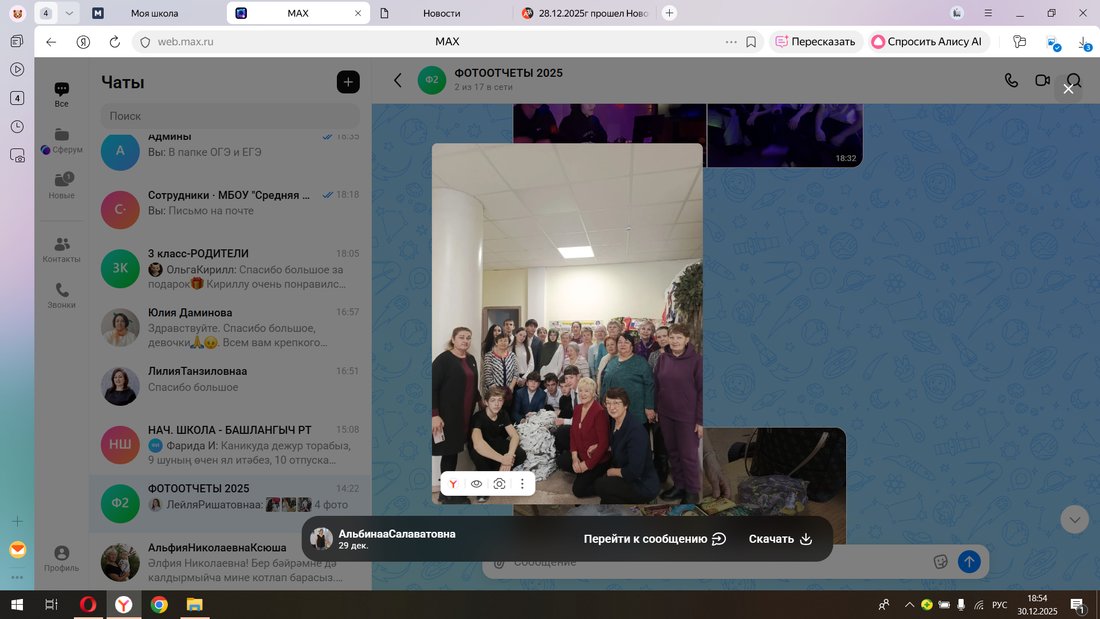Open Звонки section in sidebar

point(61,296)
